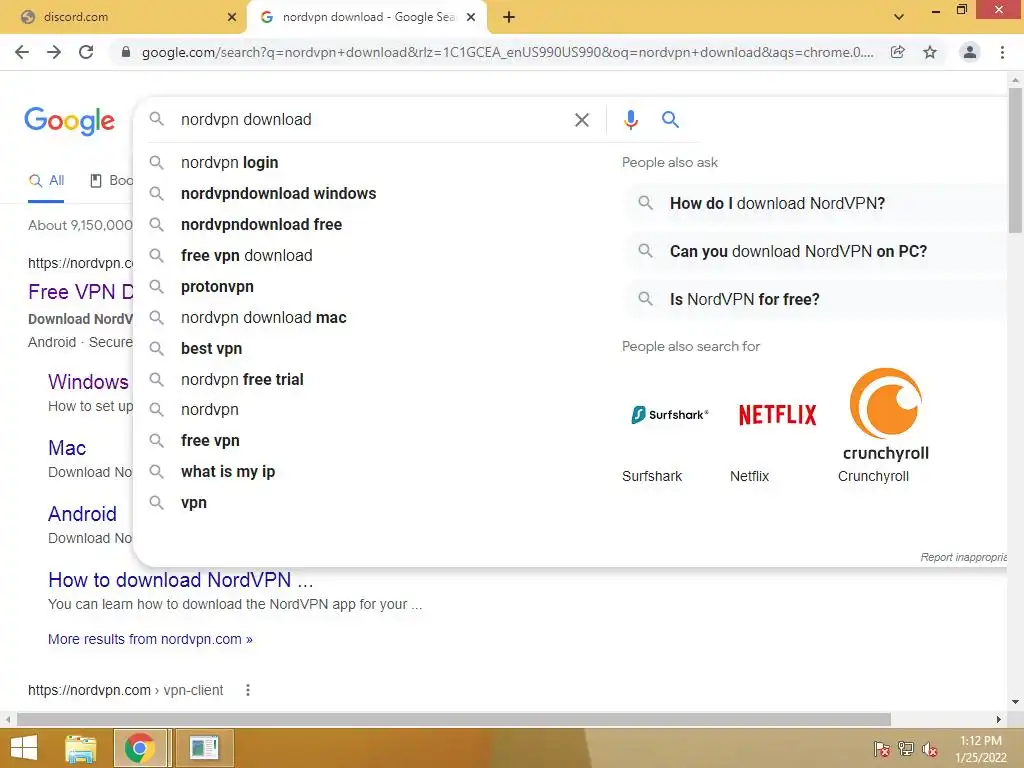Open the Windows sitelink

pos(88,382)
